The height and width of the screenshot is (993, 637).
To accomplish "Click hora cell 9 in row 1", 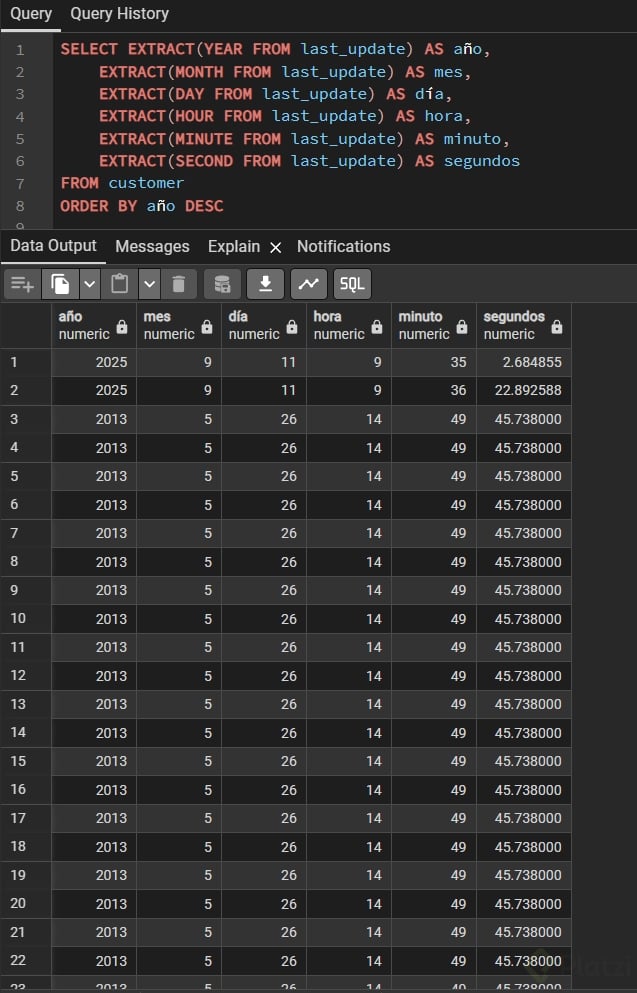I will (x=348, y=362).
